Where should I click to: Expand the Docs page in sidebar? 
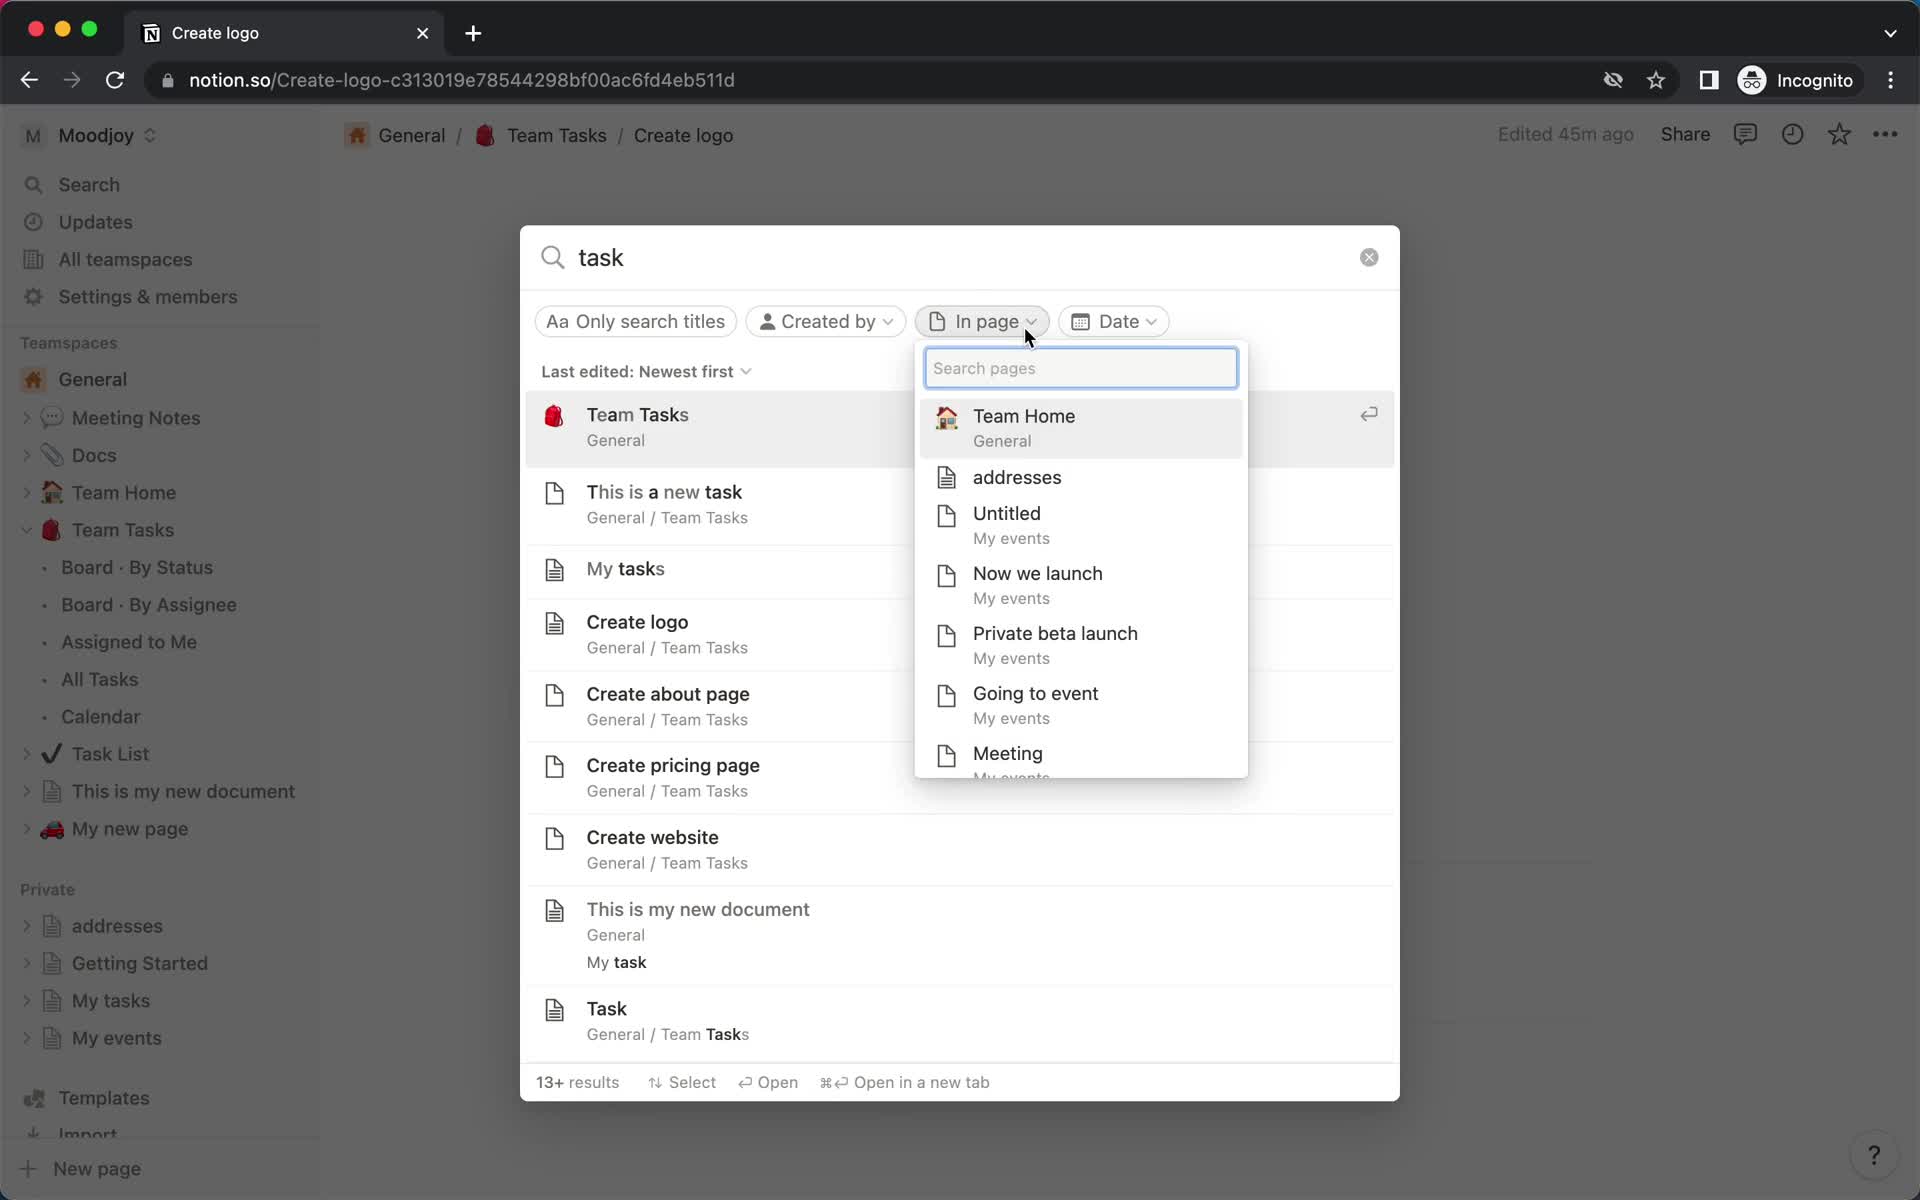26,455
